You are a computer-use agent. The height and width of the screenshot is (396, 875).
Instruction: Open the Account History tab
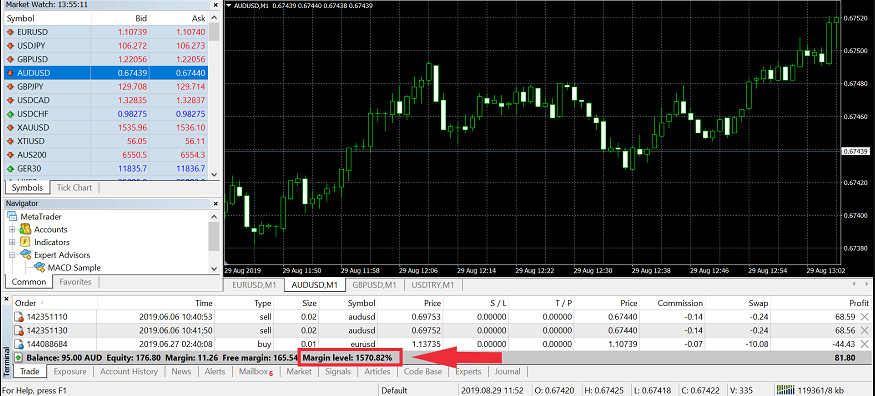[x=129, y=371]
